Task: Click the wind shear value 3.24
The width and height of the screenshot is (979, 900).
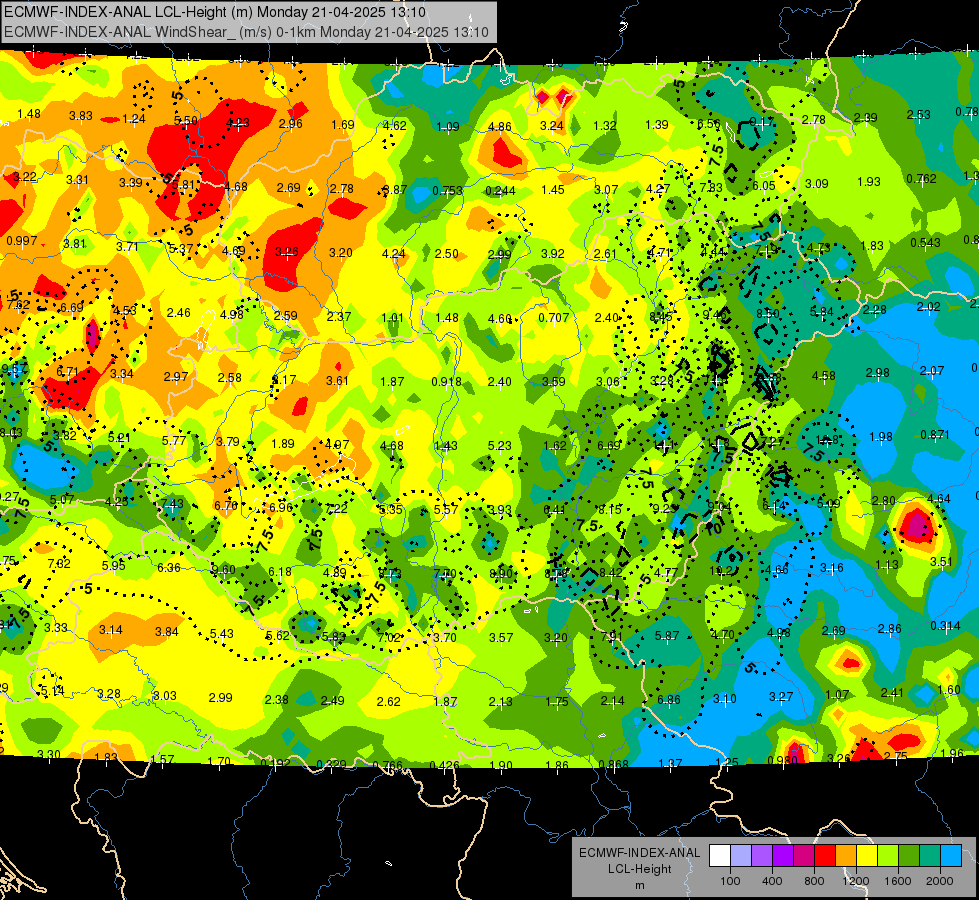Action: click(552, 126)
